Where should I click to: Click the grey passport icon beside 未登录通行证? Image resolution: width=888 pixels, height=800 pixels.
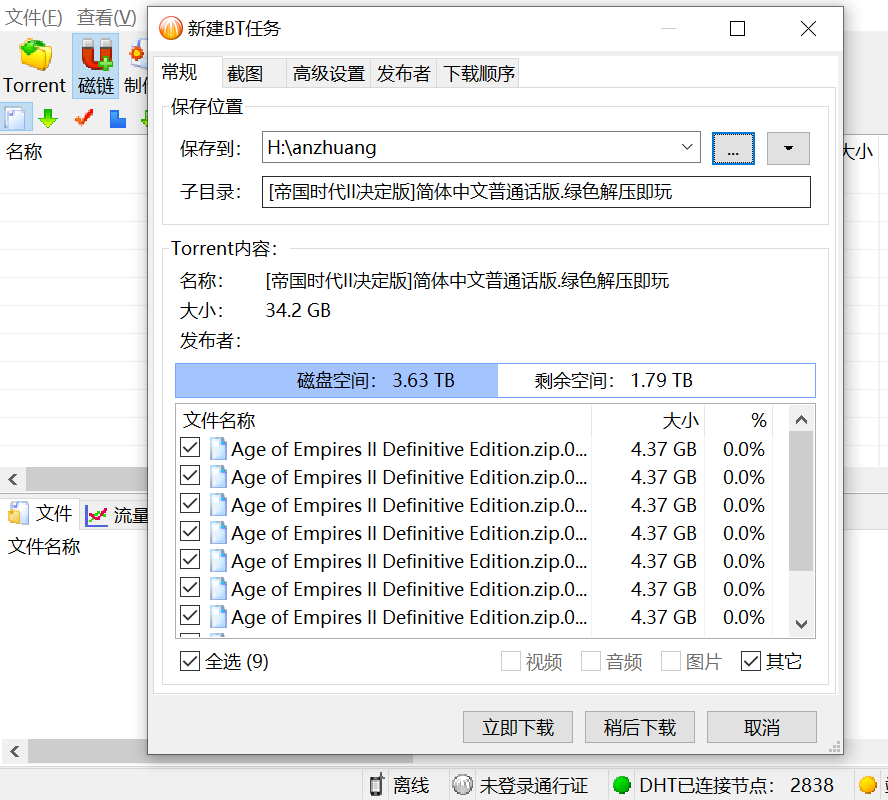(463, 785)
